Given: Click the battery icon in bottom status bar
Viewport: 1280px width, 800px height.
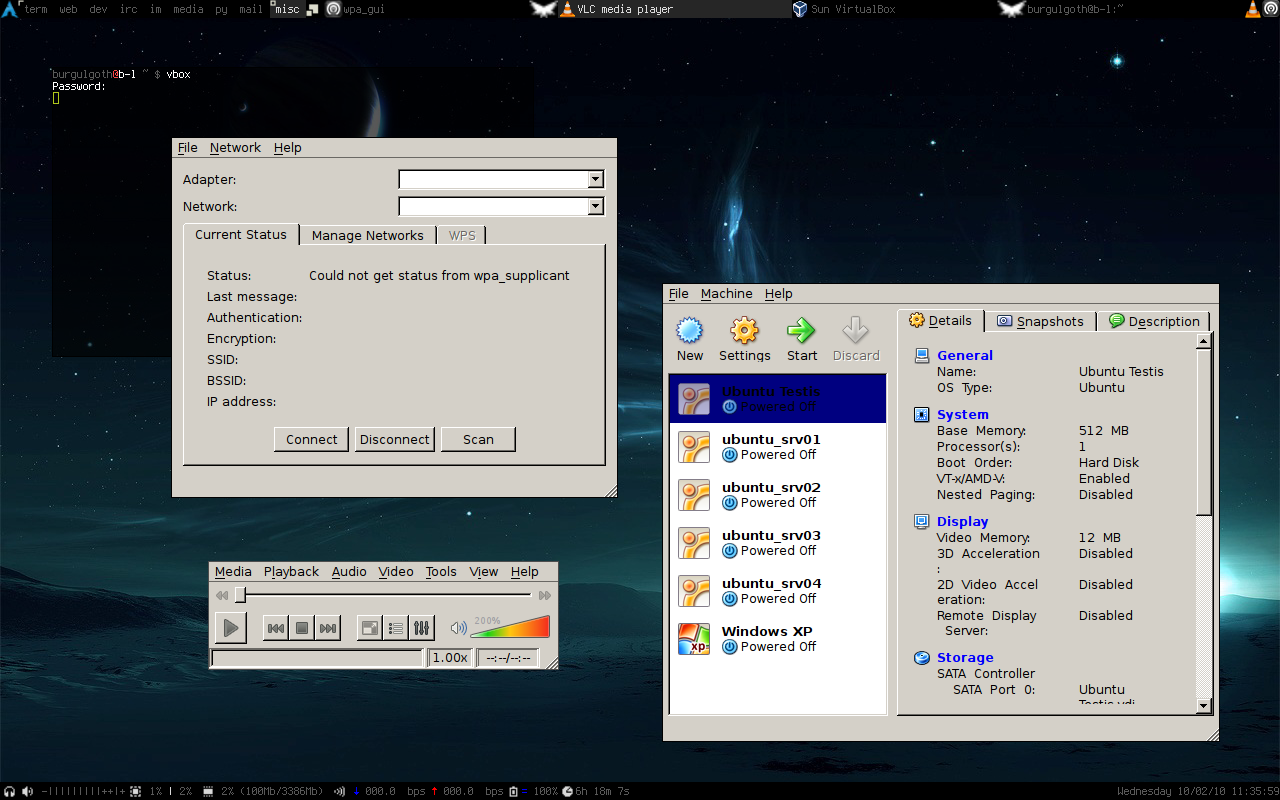Looking at the screenshot, I should 513,791.
